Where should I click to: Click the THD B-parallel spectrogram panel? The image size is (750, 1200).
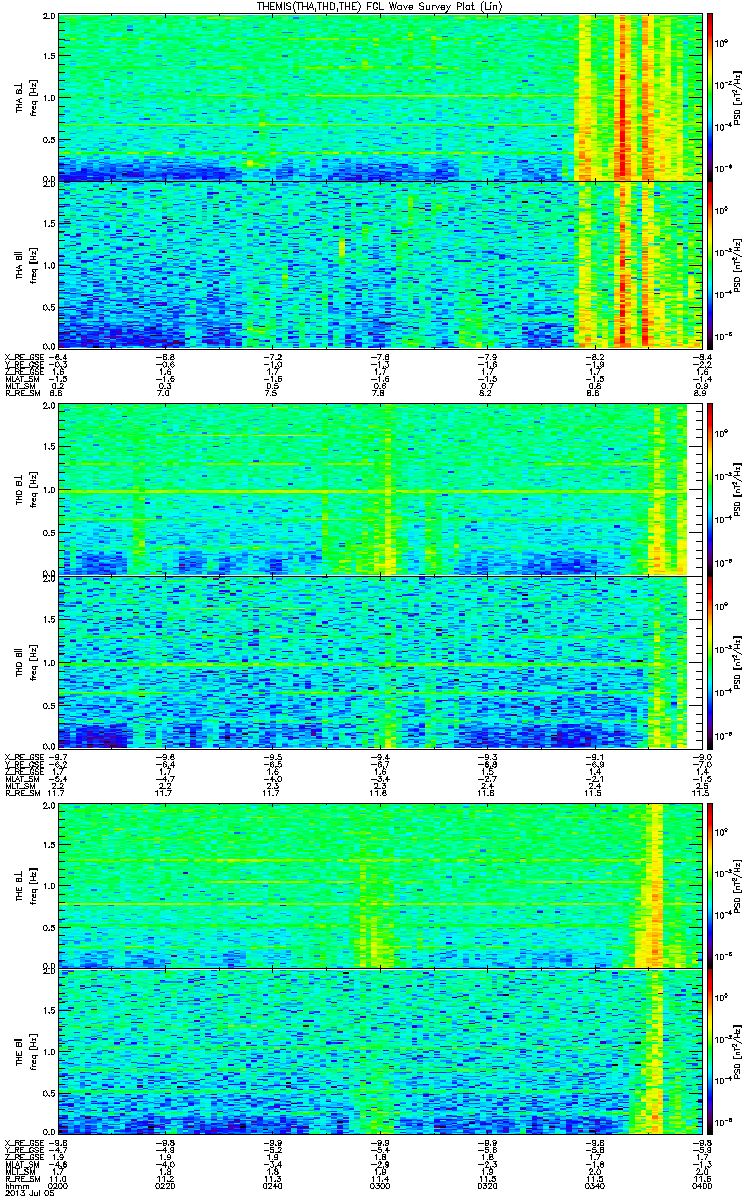point(378,661)
